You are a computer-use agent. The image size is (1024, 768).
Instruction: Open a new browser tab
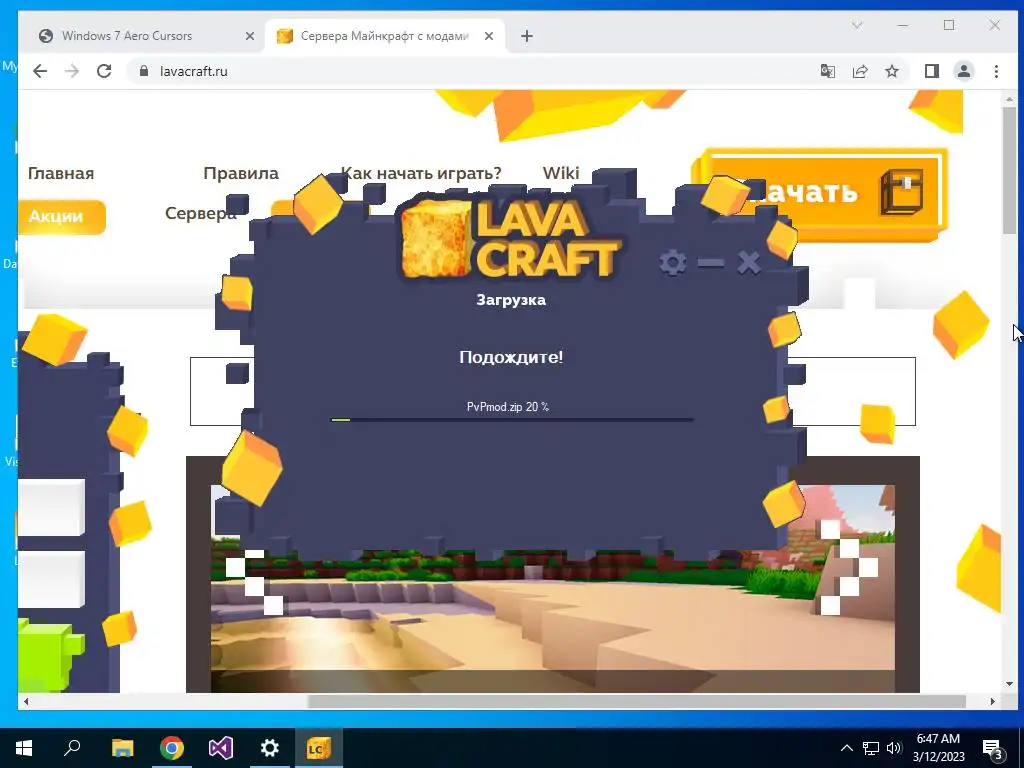(x=527, y=37)
